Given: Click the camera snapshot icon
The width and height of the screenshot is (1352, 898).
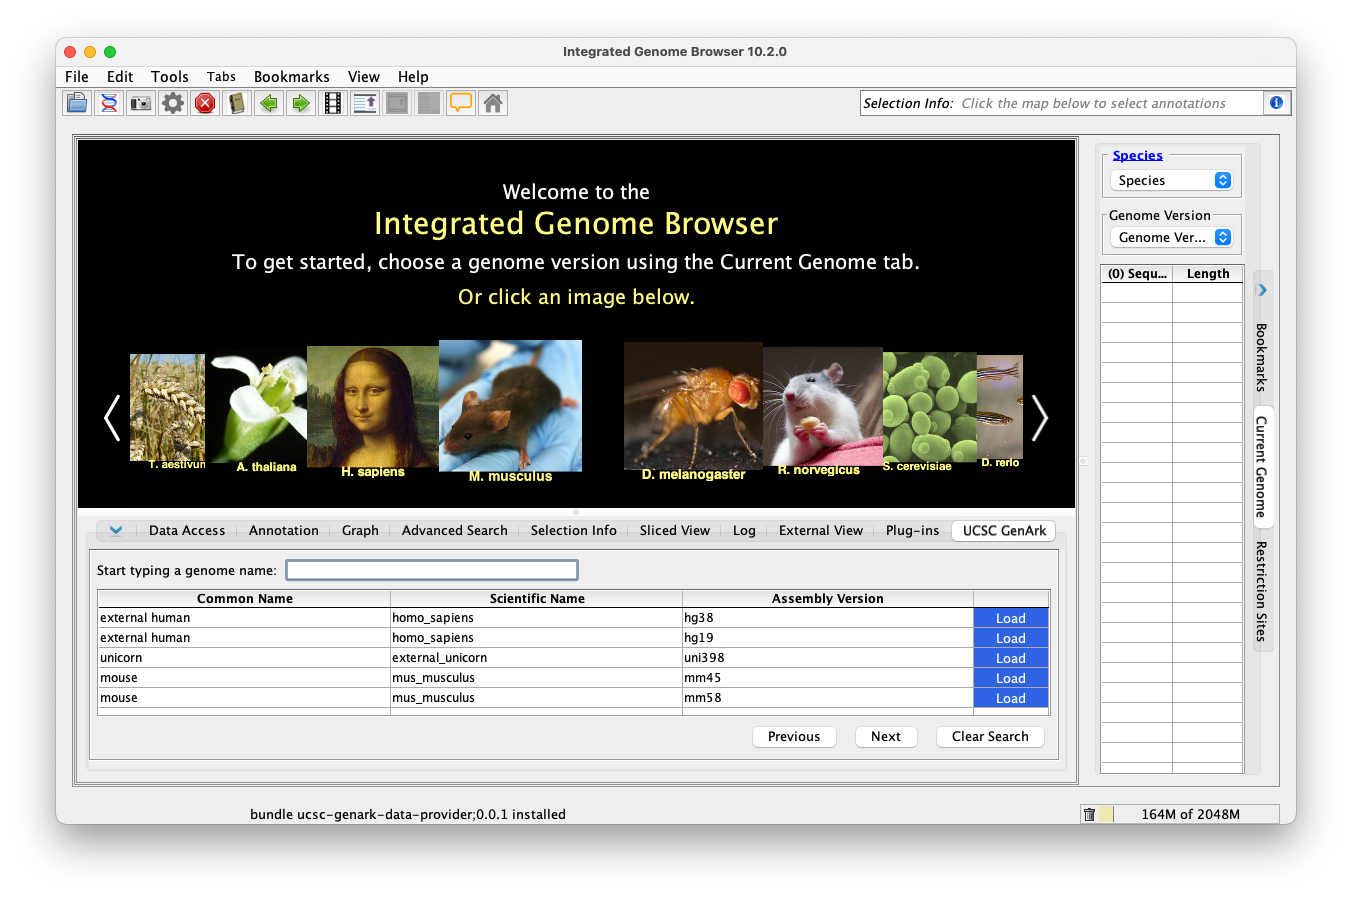Looking at the screenshot, I should (141, 103).
